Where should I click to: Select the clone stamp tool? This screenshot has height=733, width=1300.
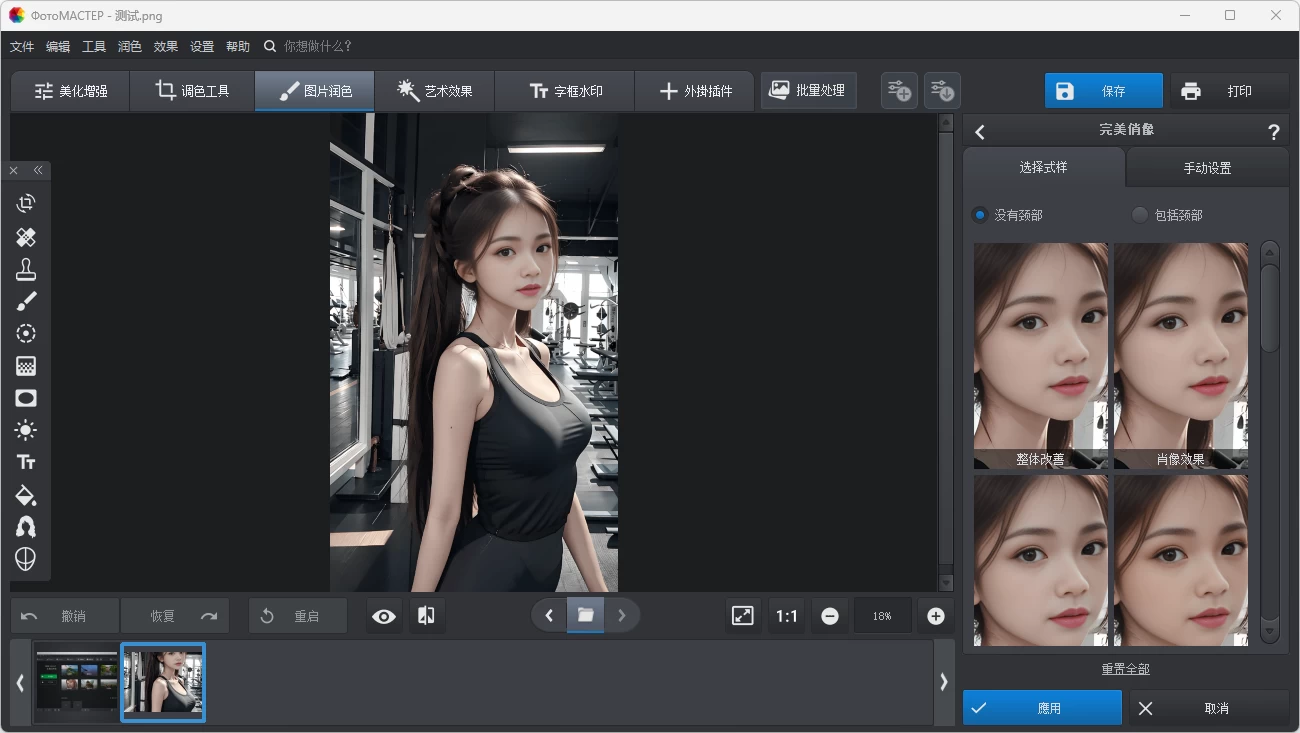click(26, 269)
